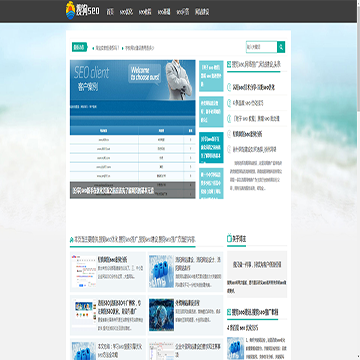Open the second top navigation menu item
The width and height of the screenshot is (360, 360).
(126, 12)
